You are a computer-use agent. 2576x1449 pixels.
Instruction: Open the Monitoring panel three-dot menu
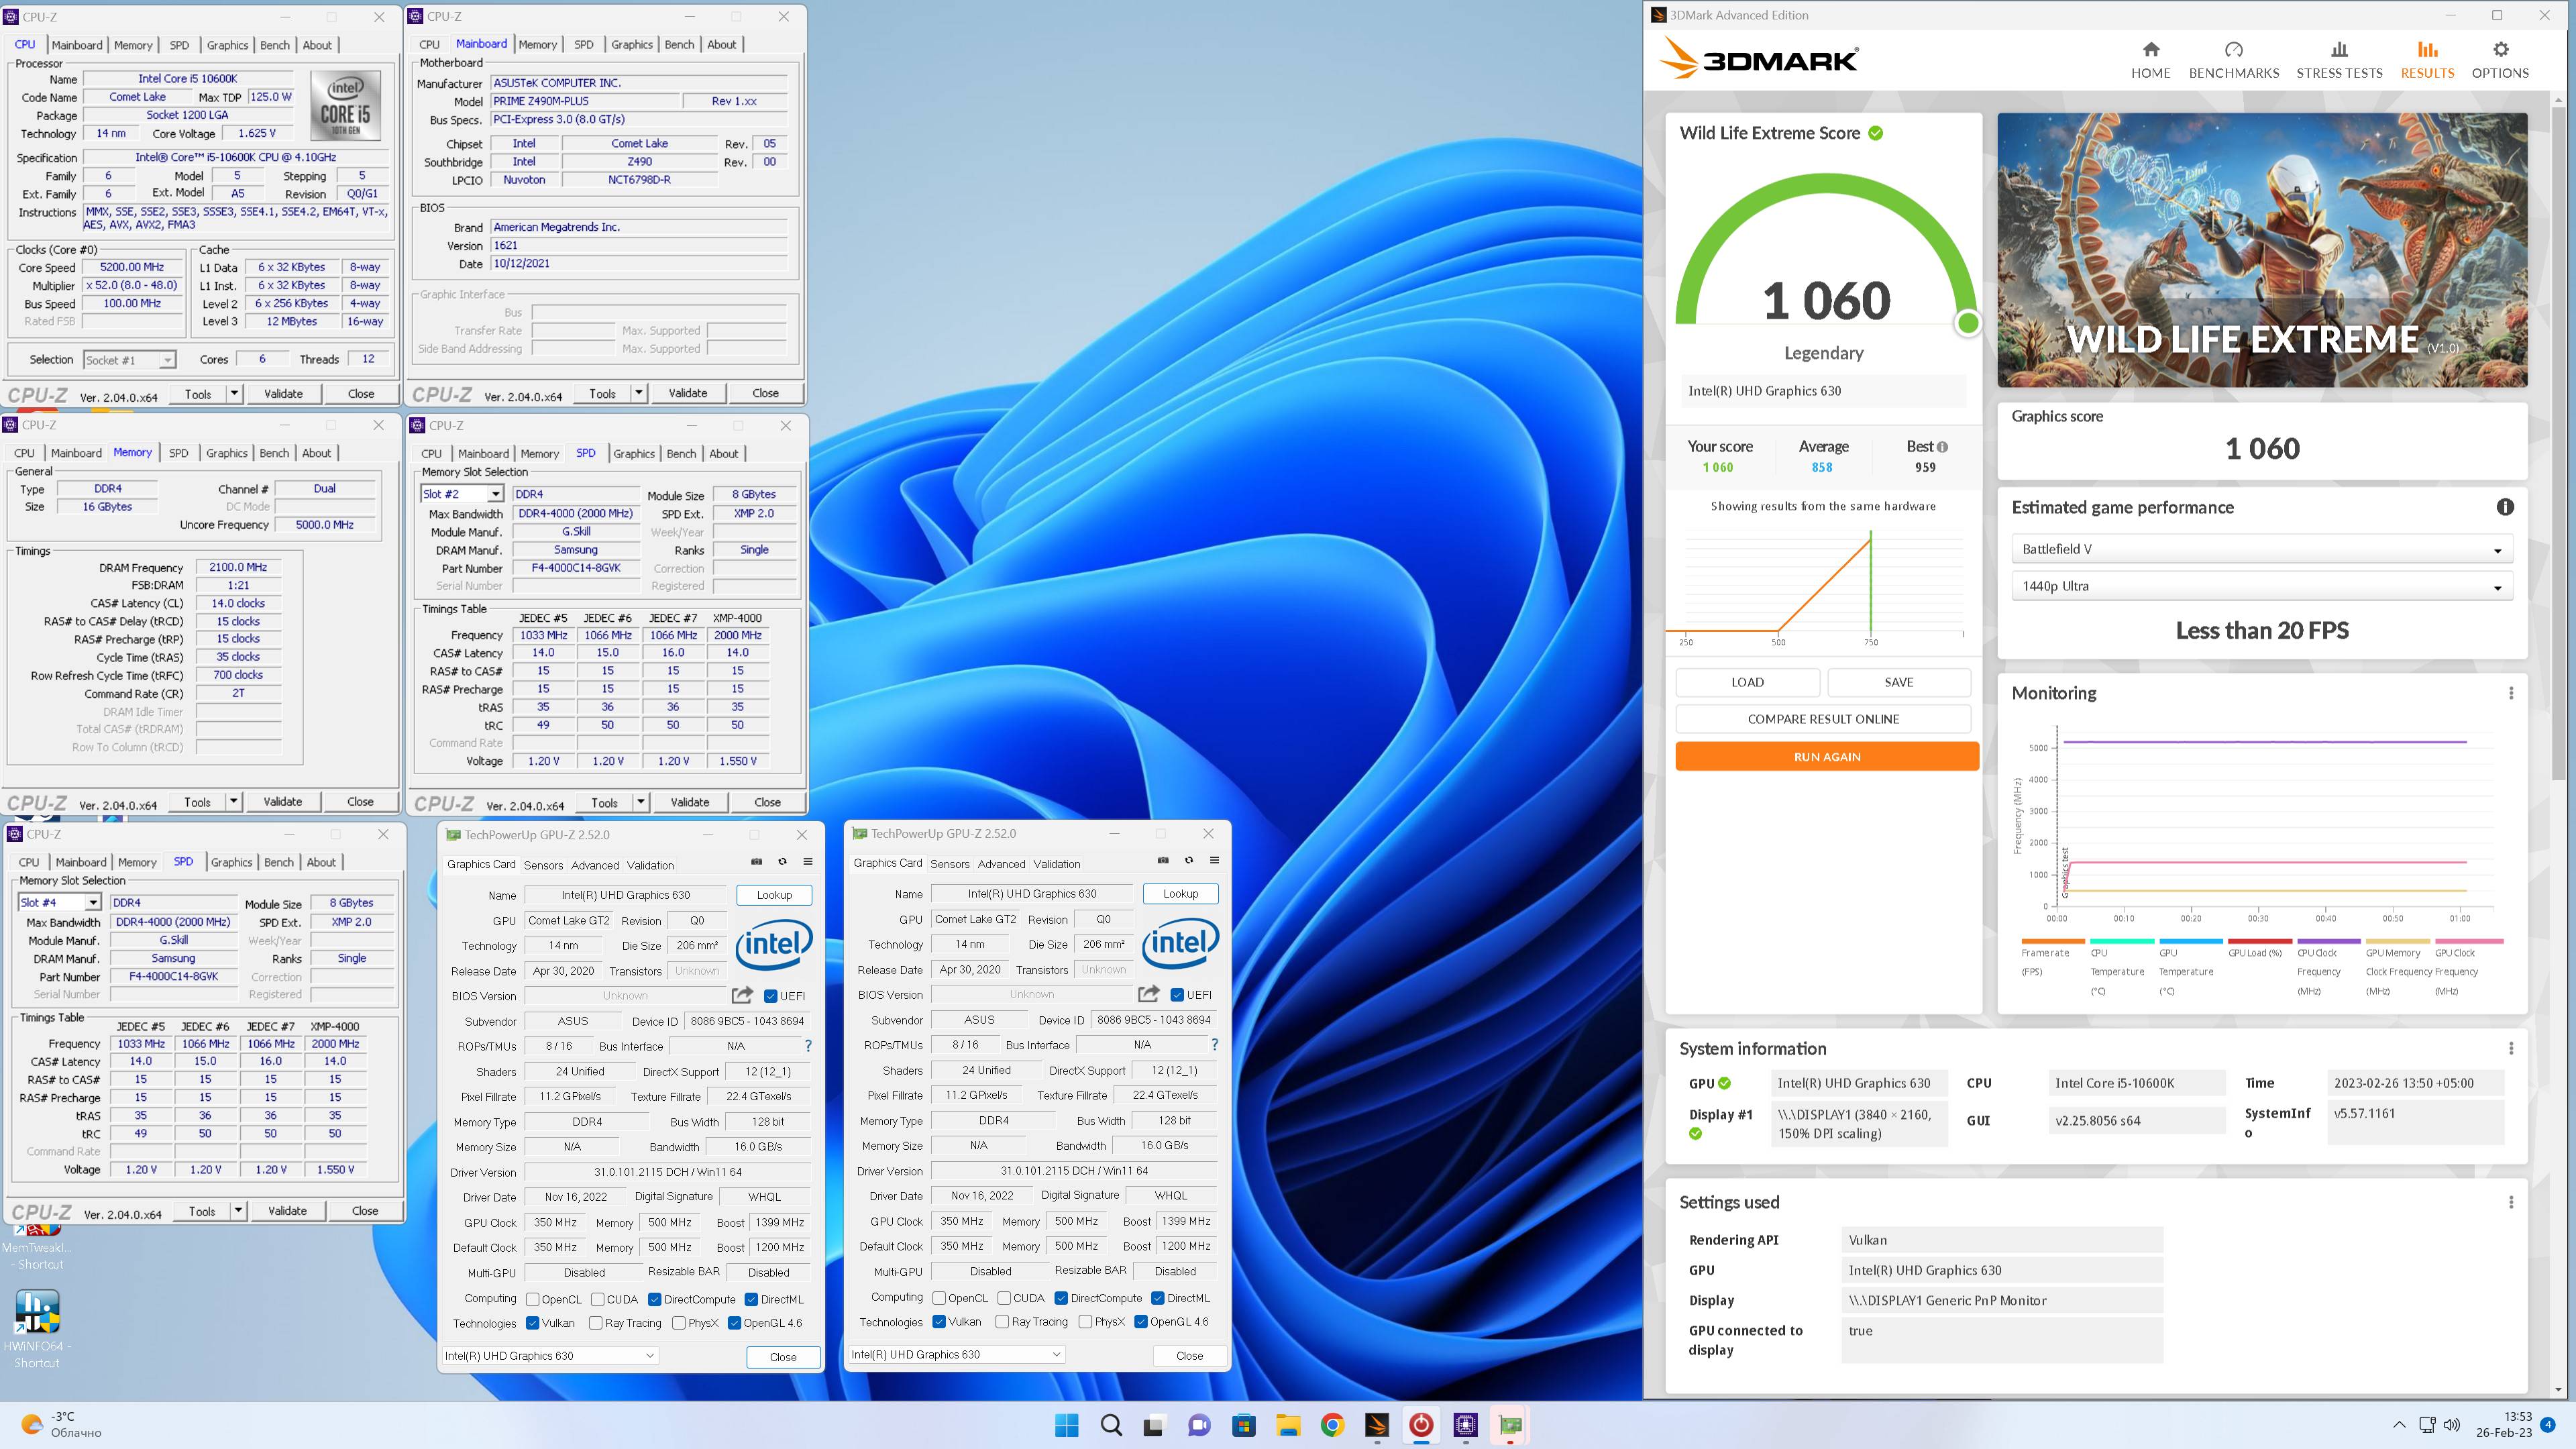pyautogui.click(x=2510, y=693)
